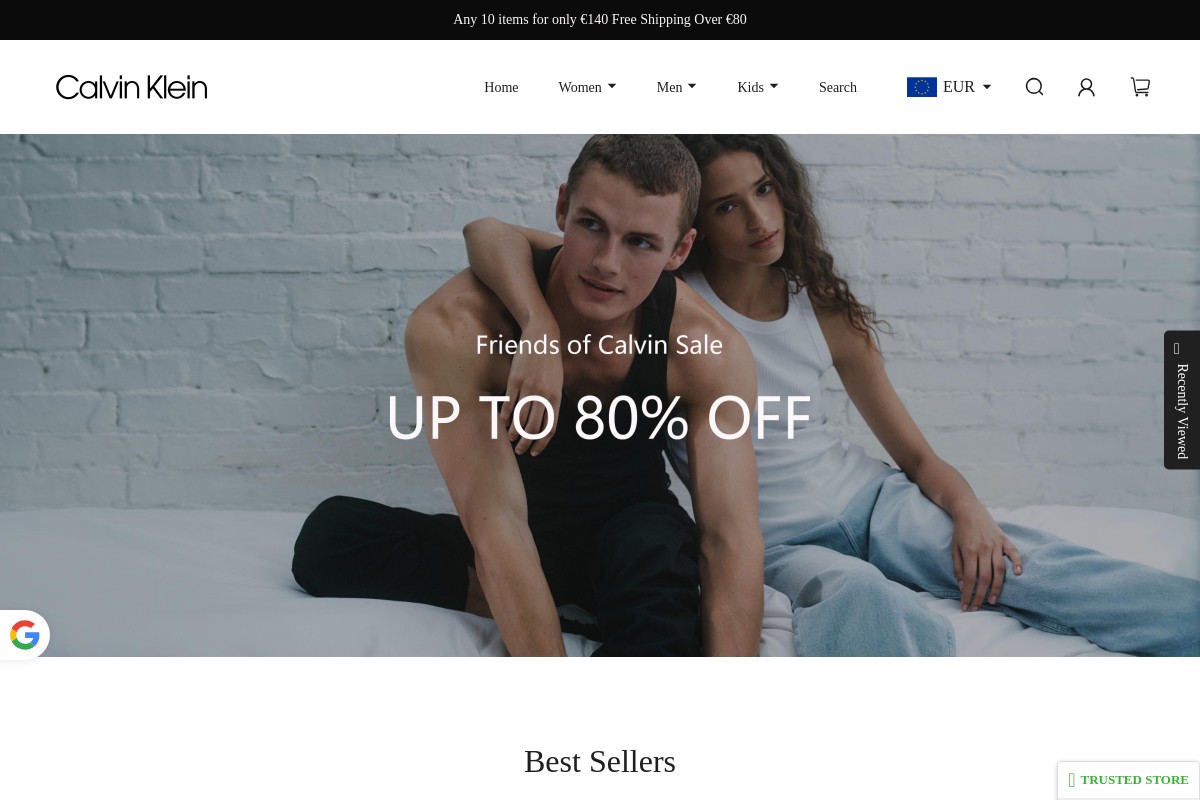Click the European Union flag icon
Image resolution: width=1200 pixels, height=800 pixels.
pyautogui.click(x=922, y=87)
